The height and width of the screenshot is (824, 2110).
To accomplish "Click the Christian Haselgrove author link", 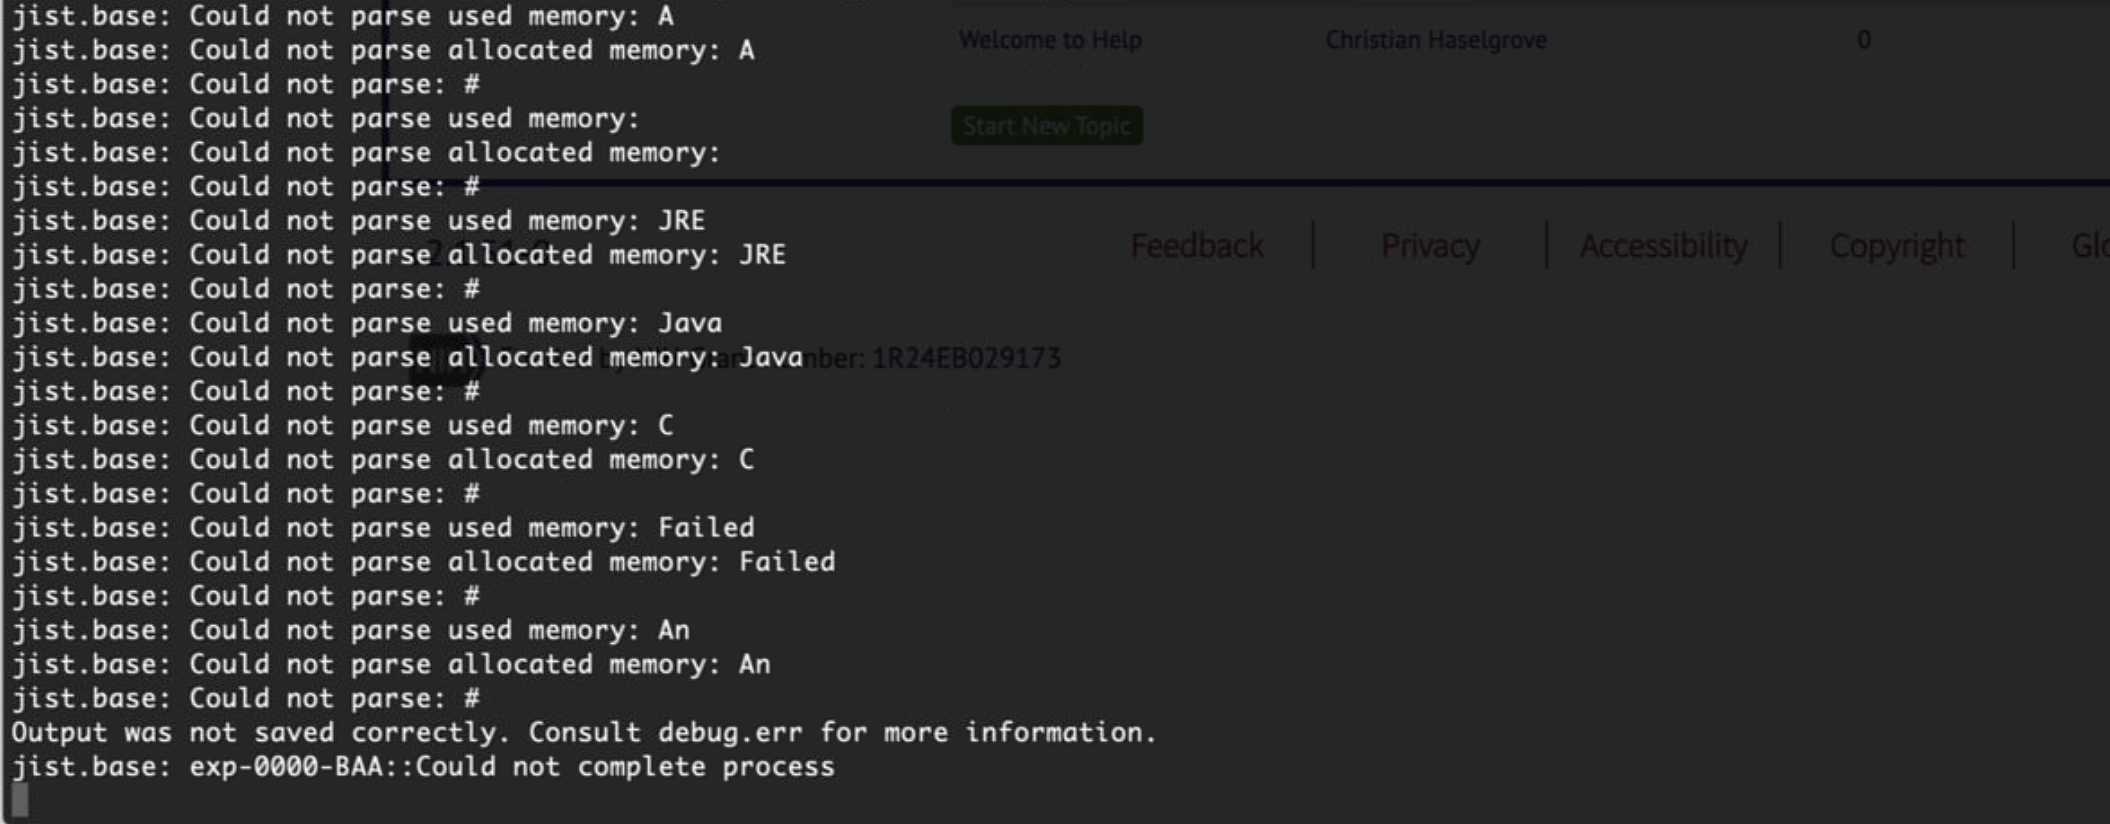I will [x=1435, y=40].
